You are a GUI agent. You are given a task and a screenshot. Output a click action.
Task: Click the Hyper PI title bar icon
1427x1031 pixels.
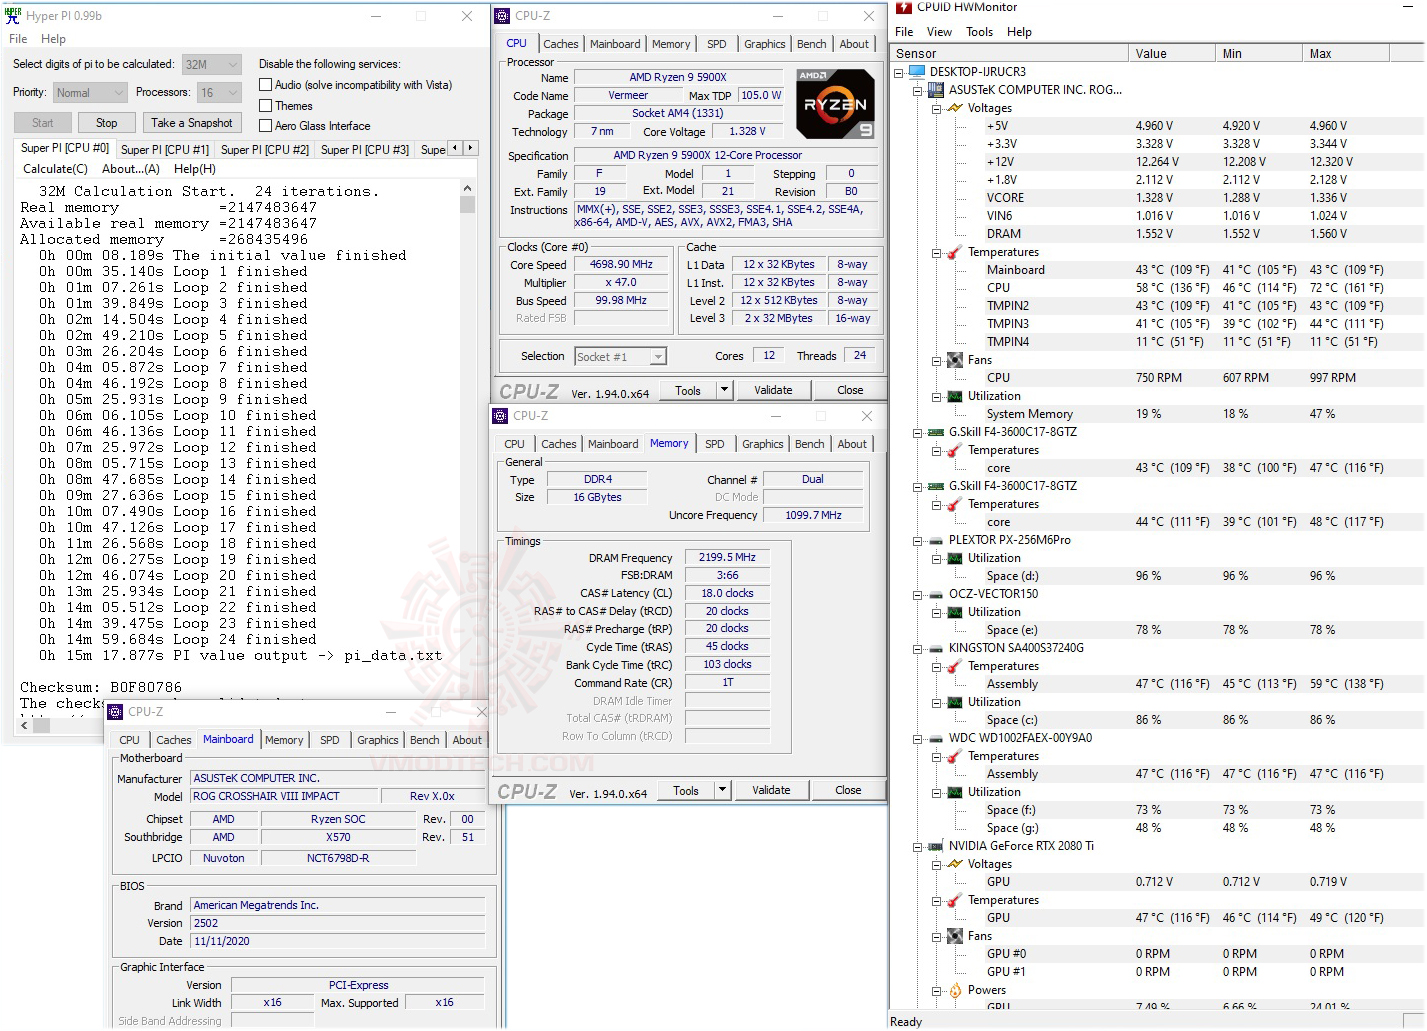[13, 16]
